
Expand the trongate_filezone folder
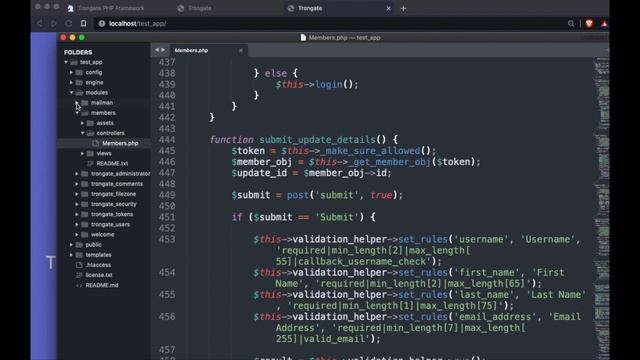pos(77,194)
